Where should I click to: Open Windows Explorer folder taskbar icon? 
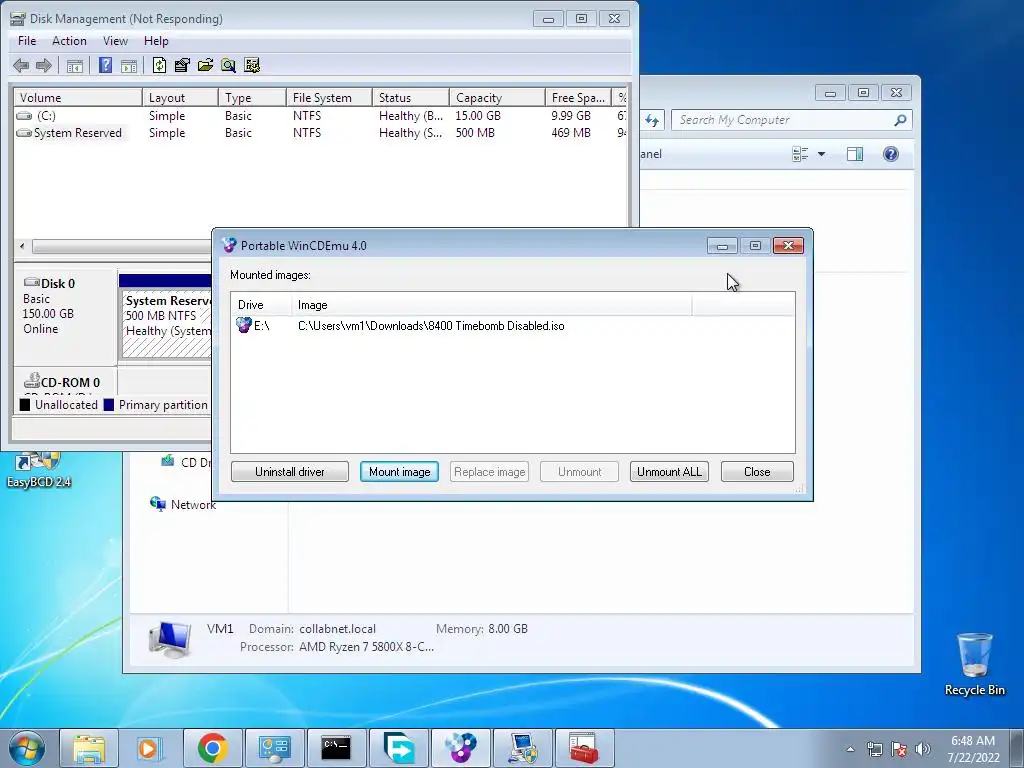click(89, 748)
